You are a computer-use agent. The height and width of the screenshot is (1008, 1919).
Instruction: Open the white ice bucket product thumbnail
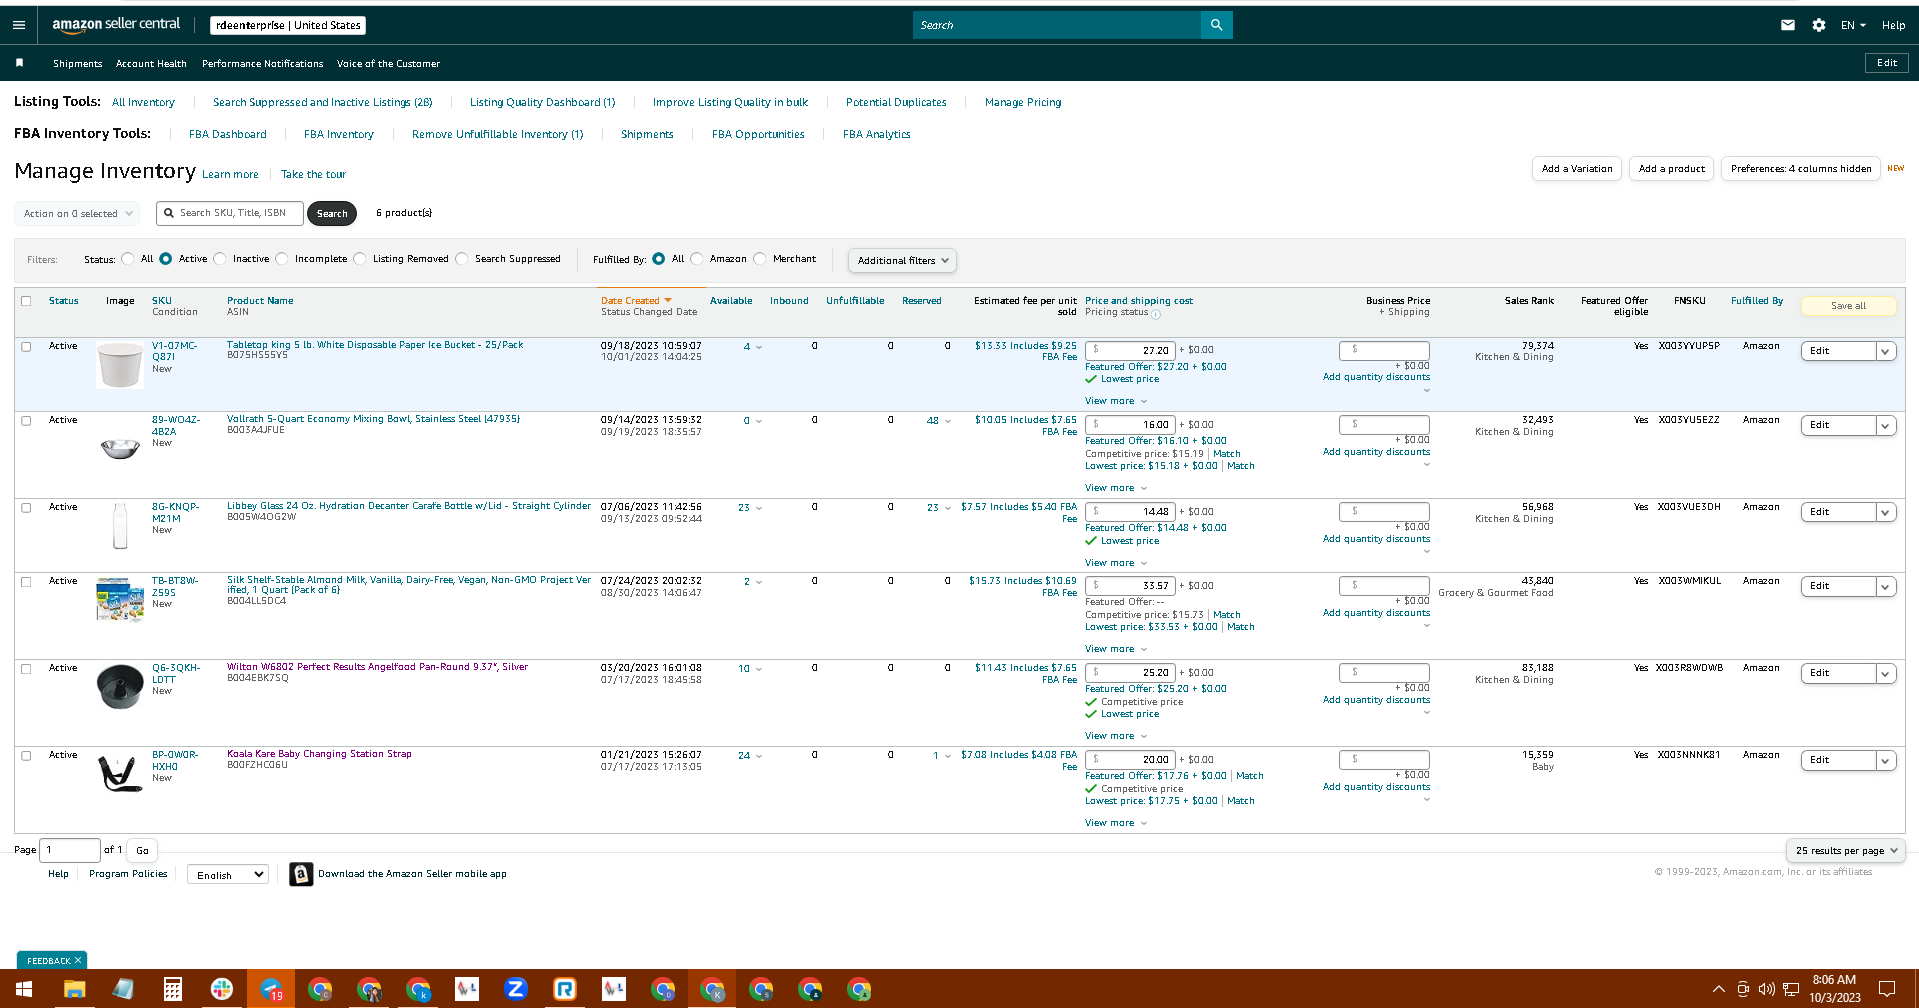[120, 365]
